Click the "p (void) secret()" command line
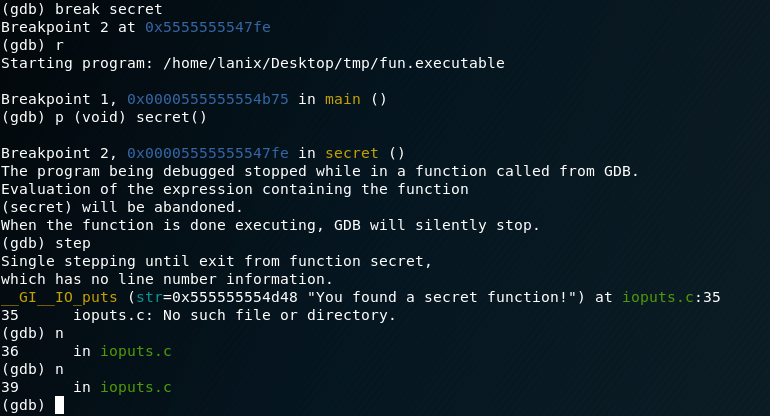The image size is (770, 416). [131, 117]
